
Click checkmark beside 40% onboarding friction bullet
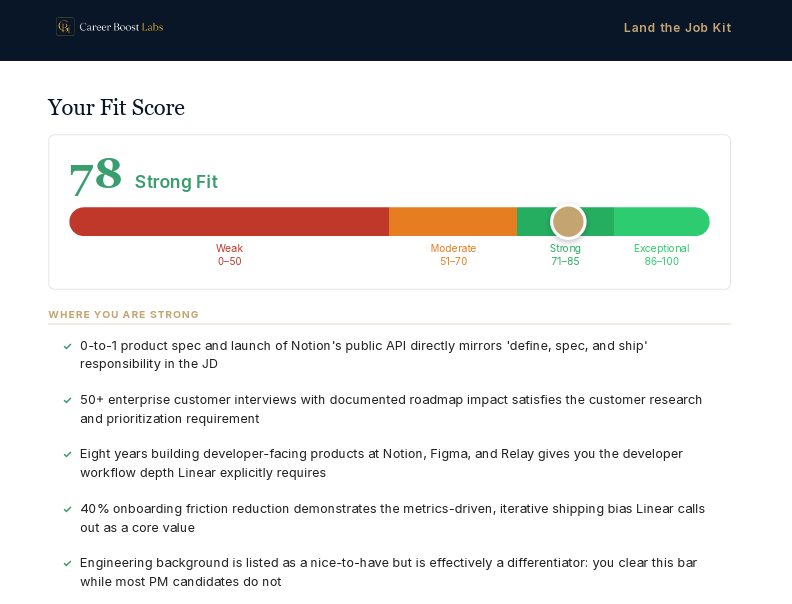tap(67, 509)
